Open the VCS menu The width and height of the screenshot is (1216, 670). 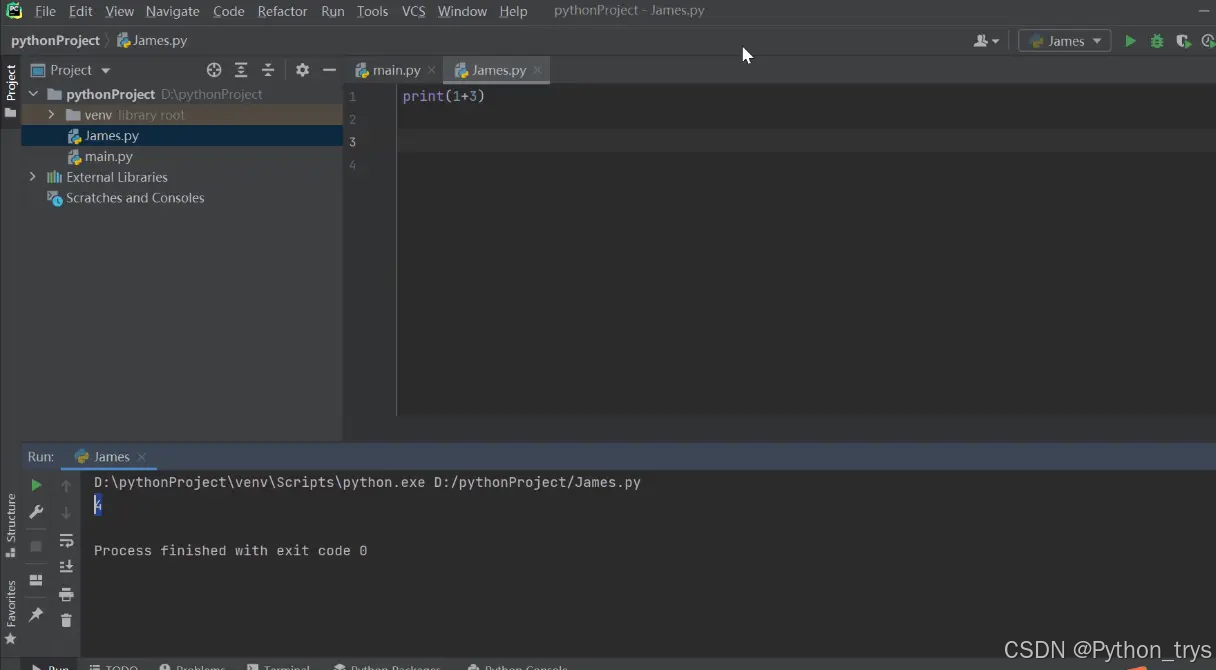[413, 11]
